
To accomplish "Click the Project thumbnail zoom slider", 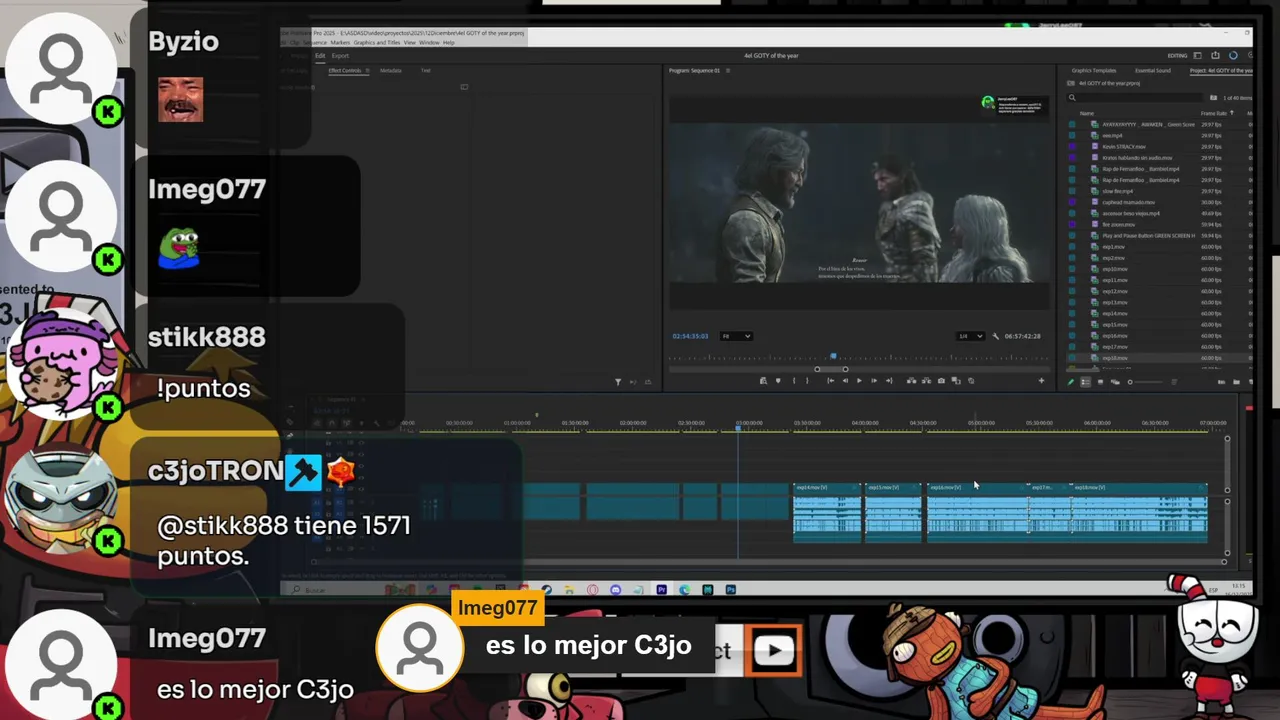I will [x=1148, y=382].
